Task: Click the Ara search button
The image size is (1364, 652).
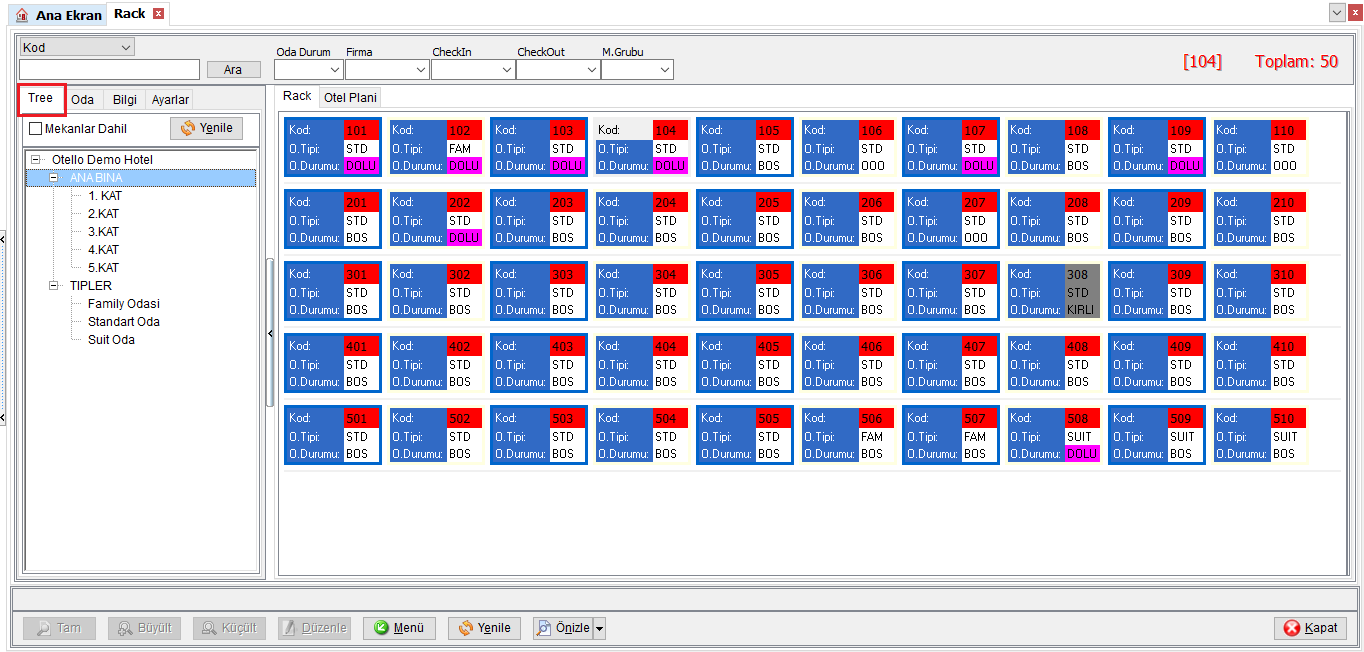Action: (x=233, y=70)
